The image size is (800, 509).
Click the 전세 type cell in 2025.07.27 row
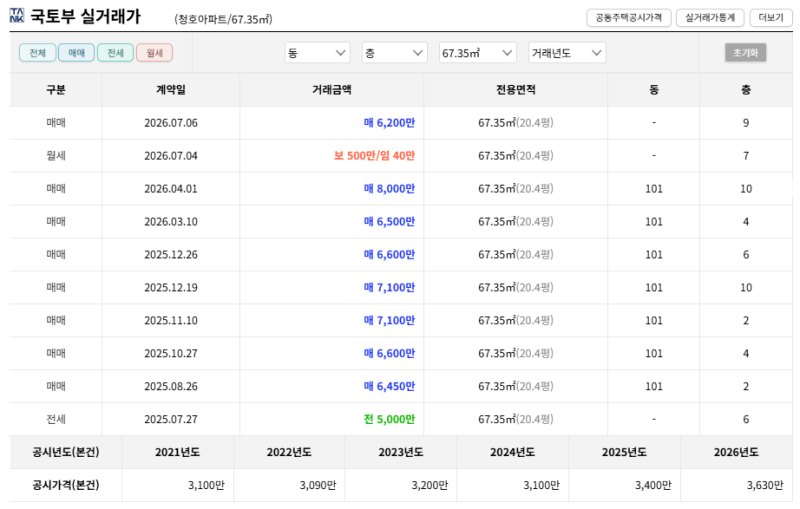tap(56, 419)
